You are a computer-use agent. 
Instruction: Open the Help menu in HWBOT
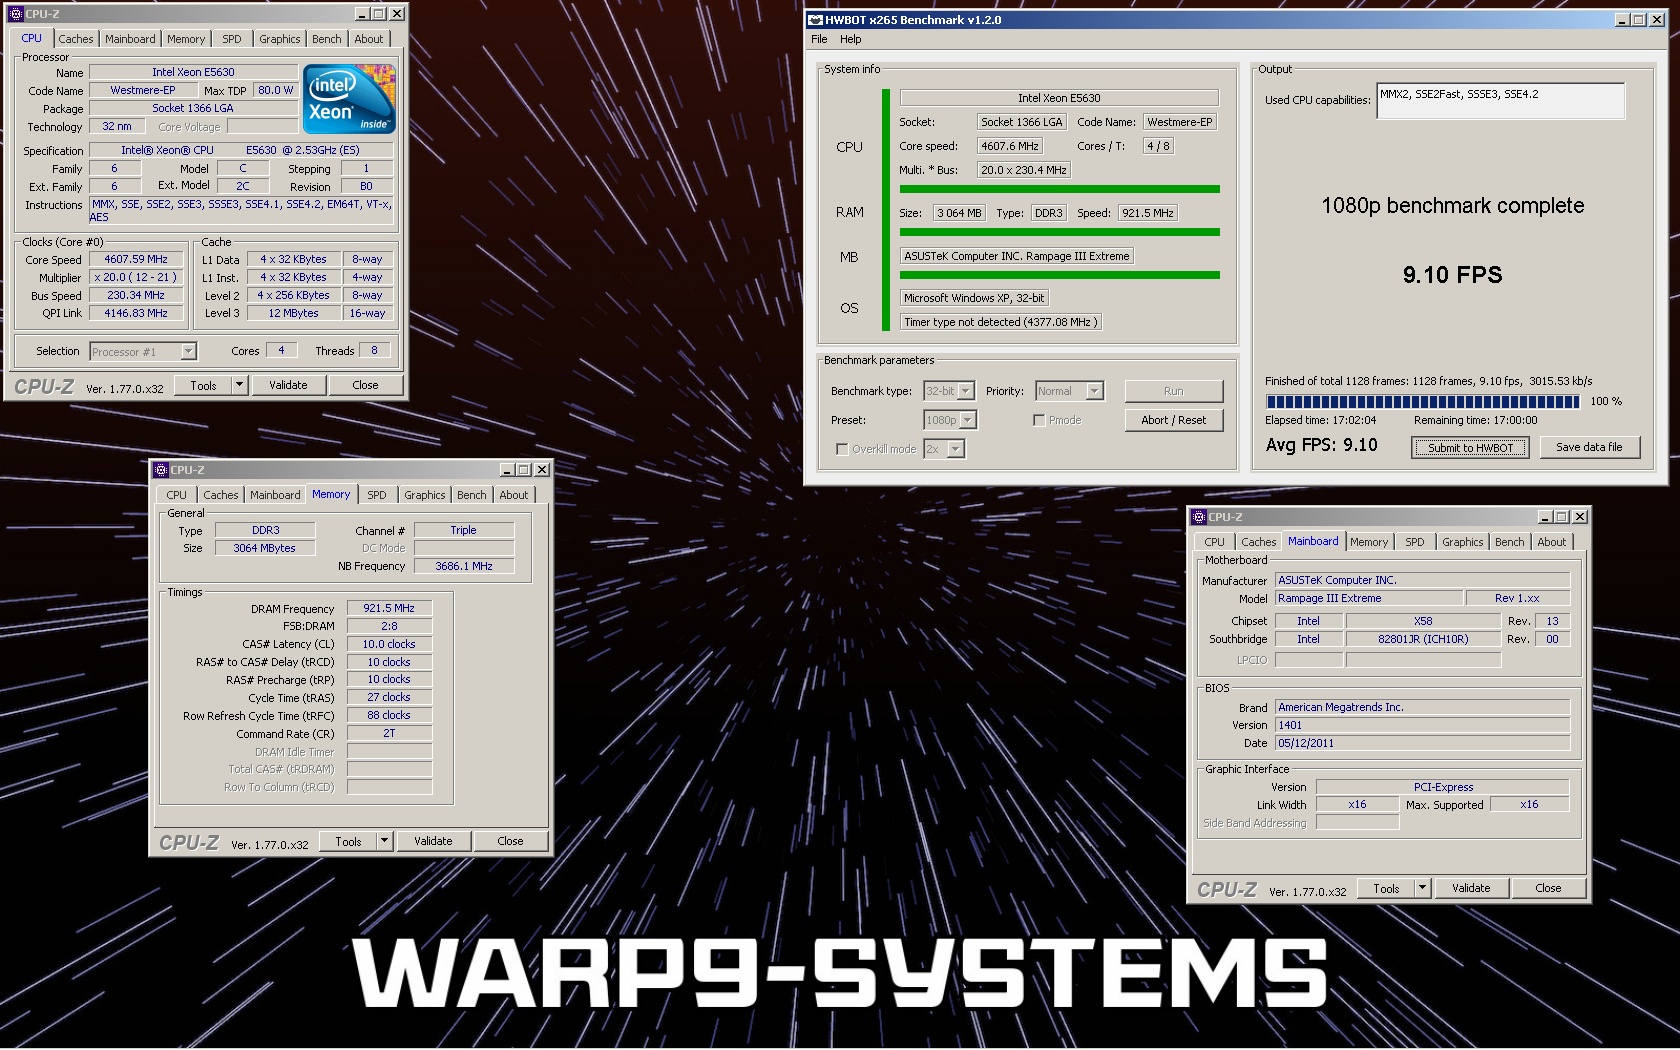coord(851,39)
